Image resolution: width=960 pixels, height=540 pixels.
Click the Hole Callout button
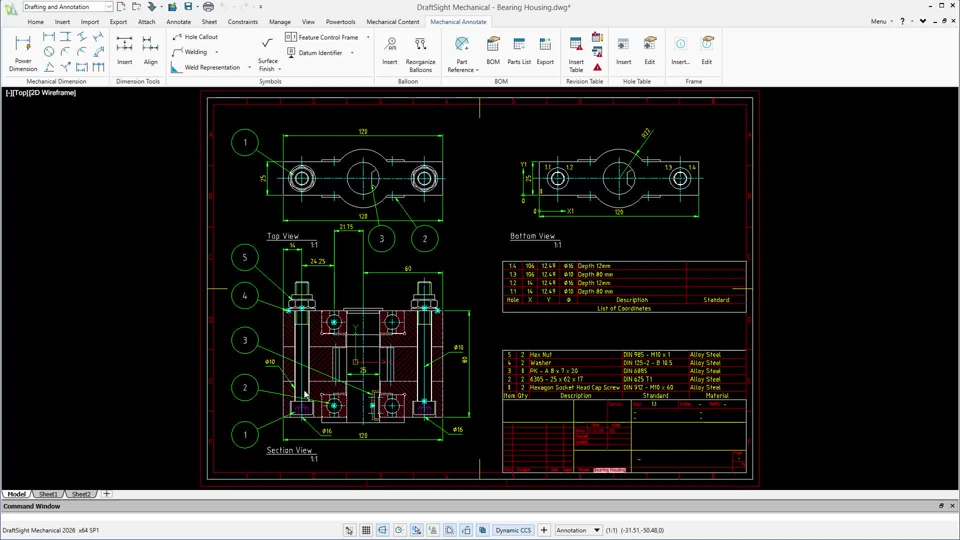coord(195,37)
